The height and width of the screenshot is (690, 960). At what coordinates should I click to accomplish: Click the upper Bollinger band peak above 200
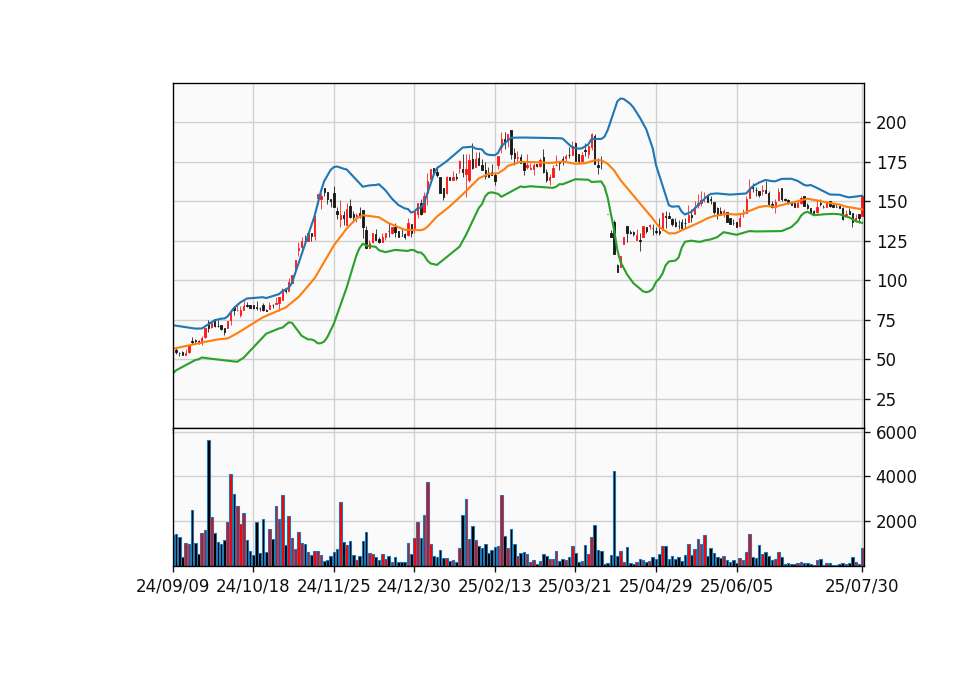(621, 99)
